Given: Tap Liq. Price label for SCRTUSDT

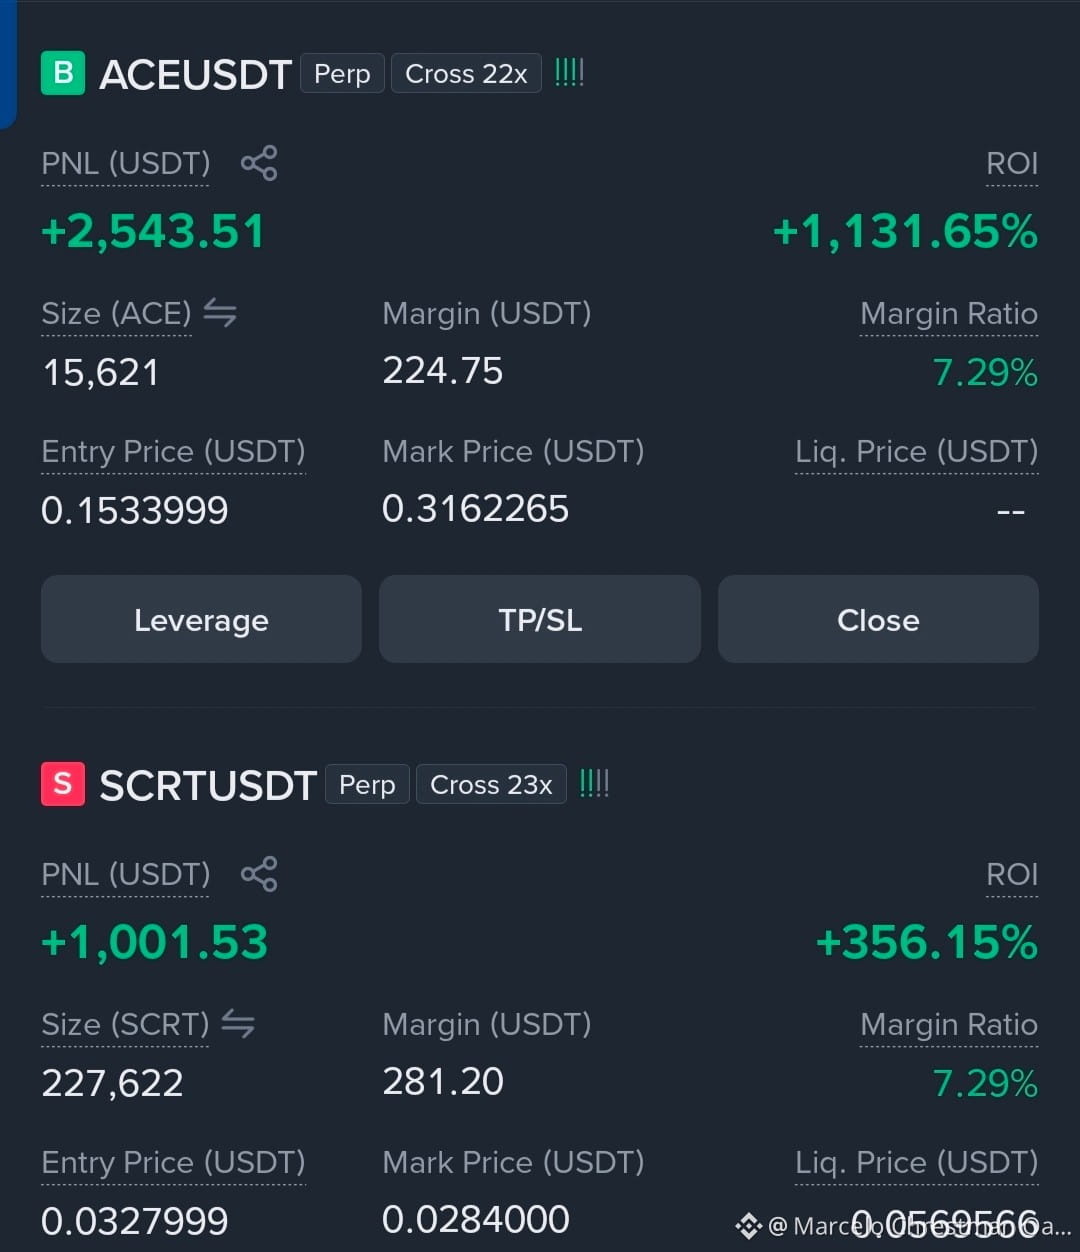Looking at the screenshot, I should tap(917, 1163).
